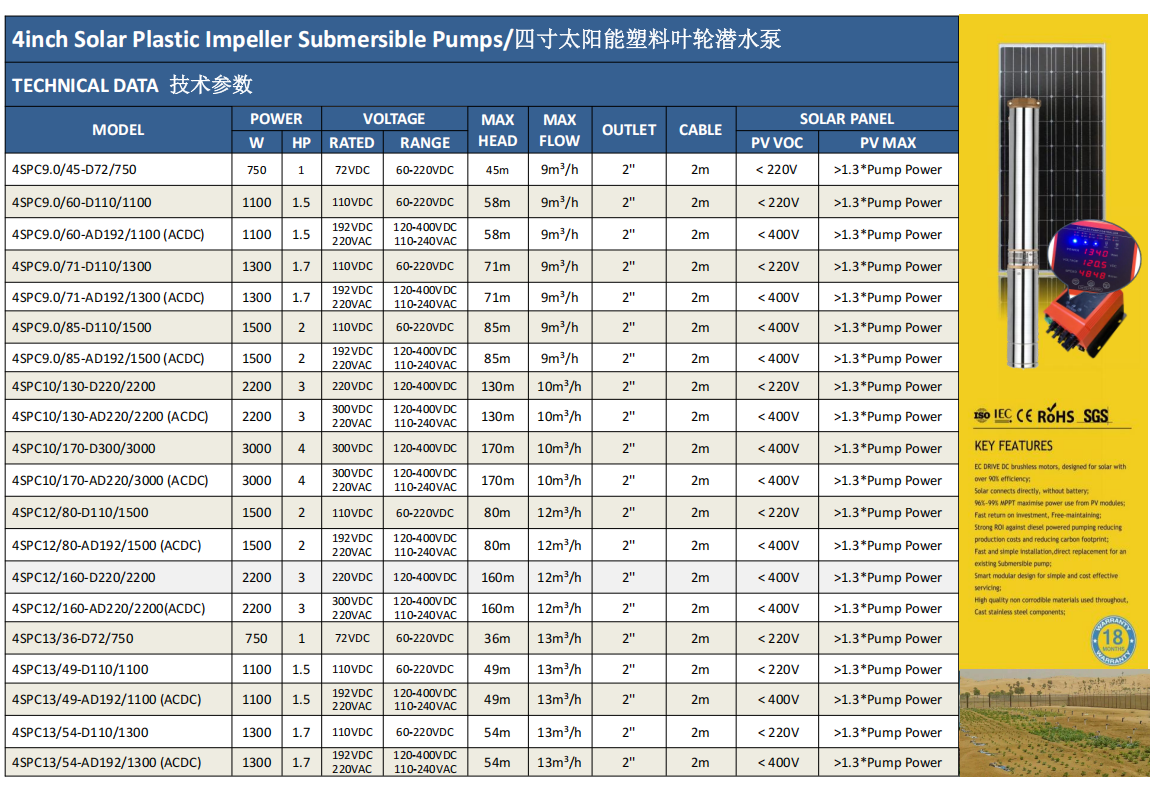Click the PV VOC sub-header
Screen dimensions: 1153x785
777,143
